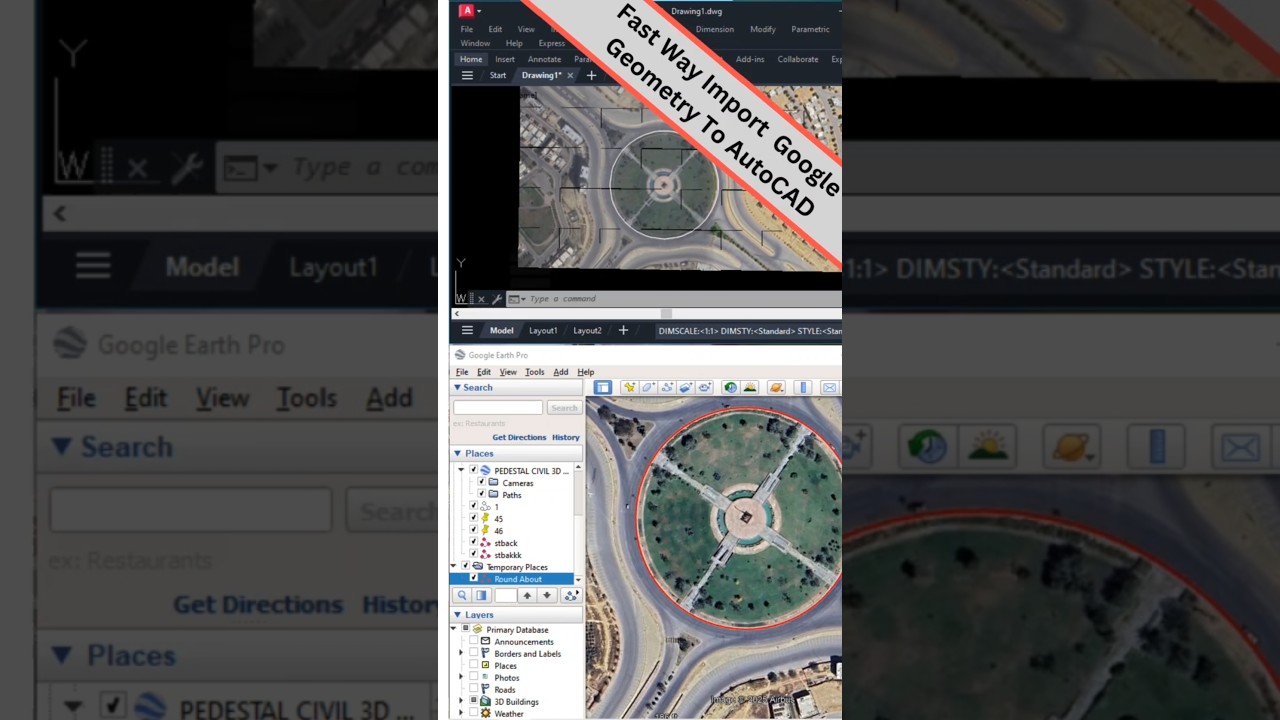Viewport: 1280px width, 720px height.
Task: Click the AutoCAD command line wrench icon
Action: 497,299
